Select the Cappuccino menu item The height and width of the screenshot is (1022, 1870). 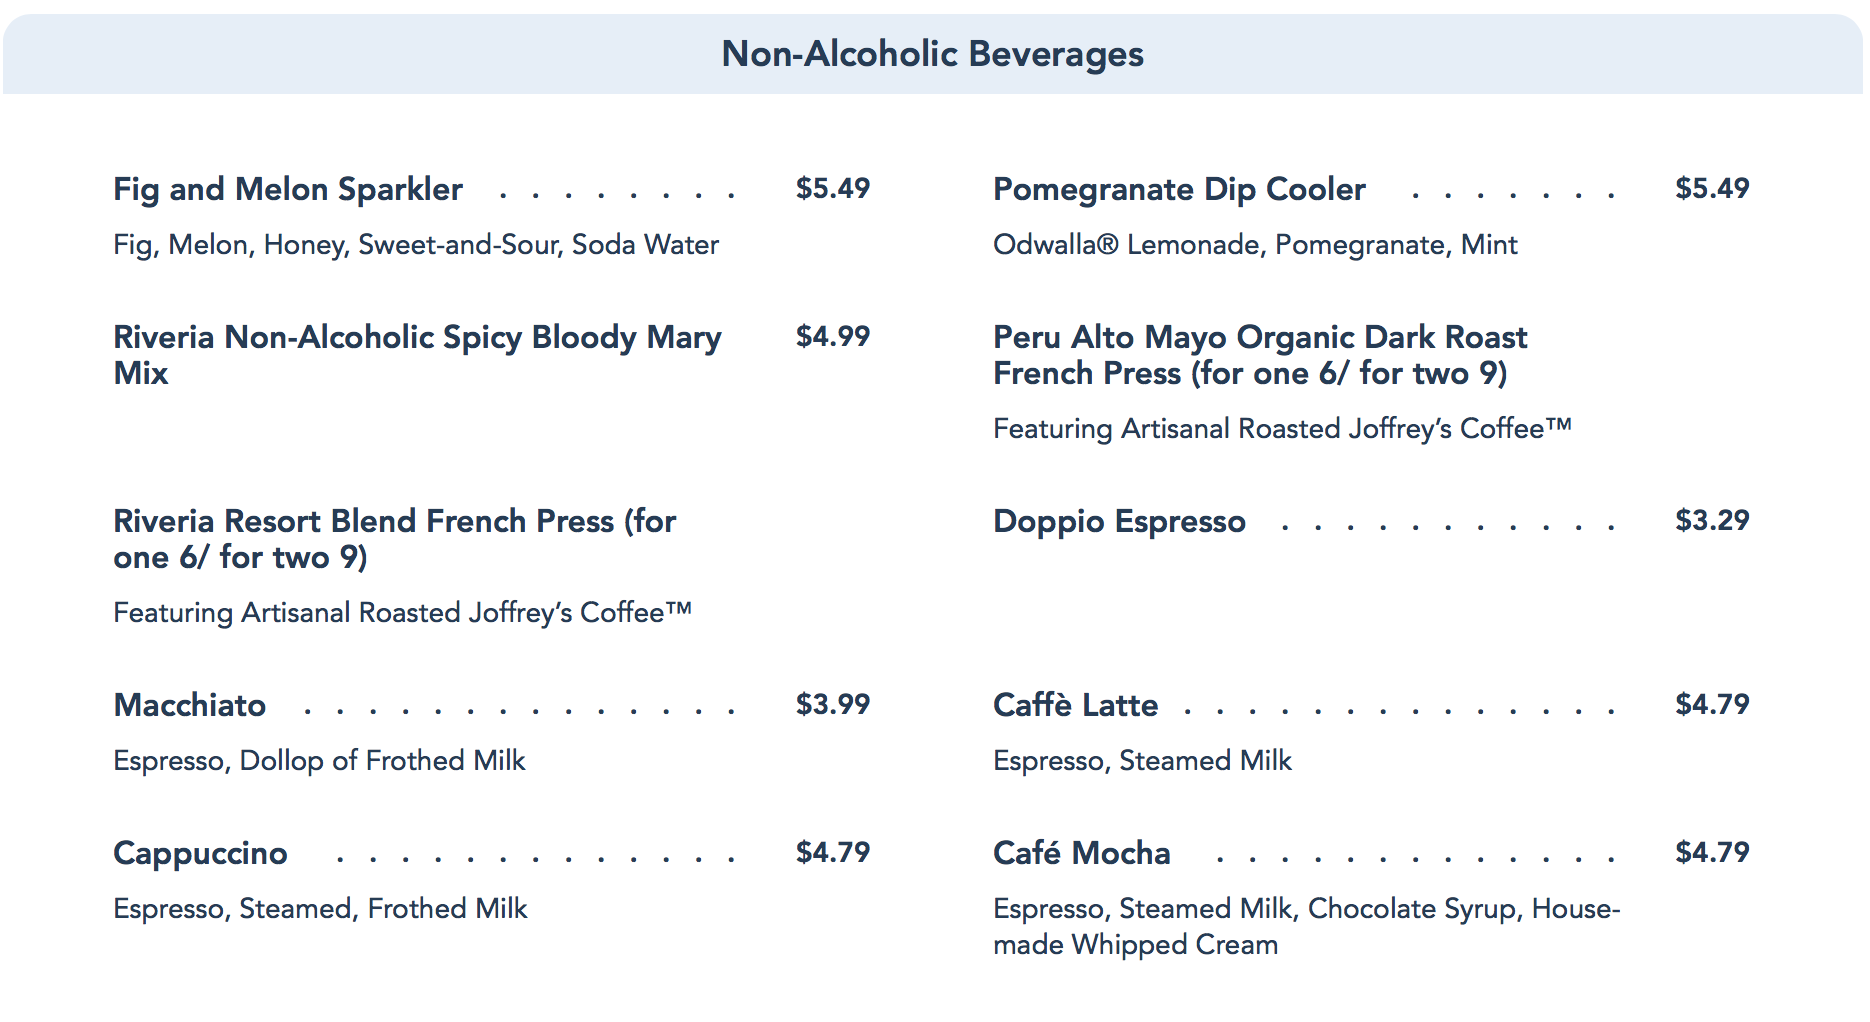(200, 853)
